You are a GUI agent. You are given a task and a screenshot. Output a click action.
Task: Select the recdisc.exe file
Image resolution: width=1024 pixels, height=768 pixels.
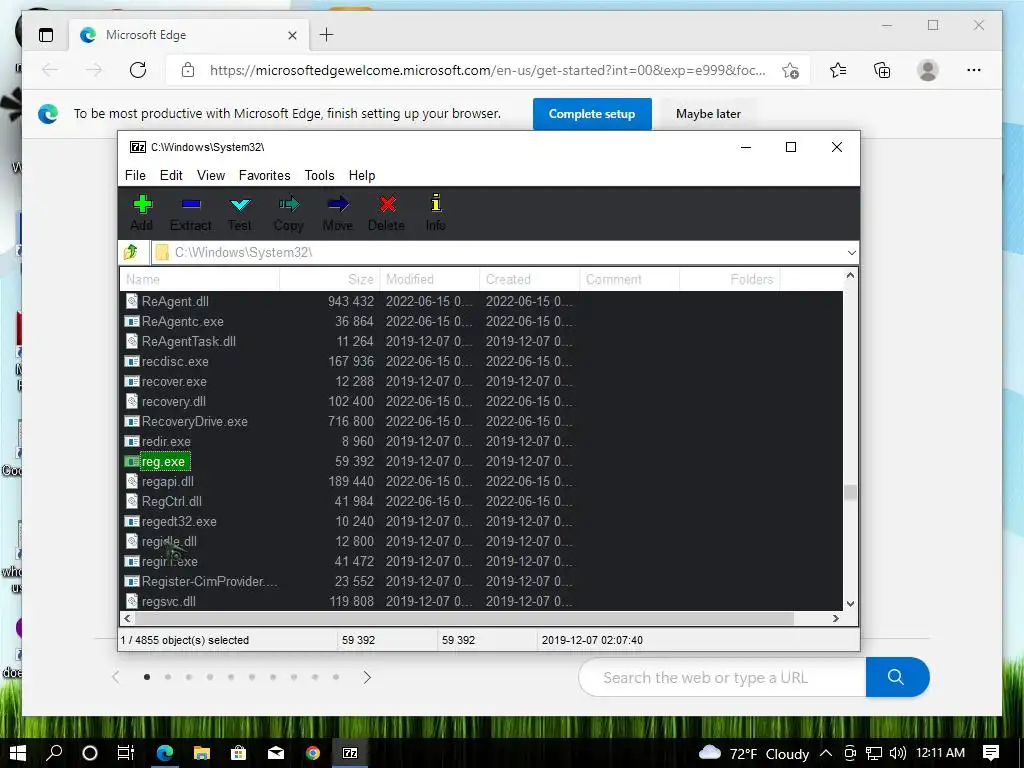175,362
